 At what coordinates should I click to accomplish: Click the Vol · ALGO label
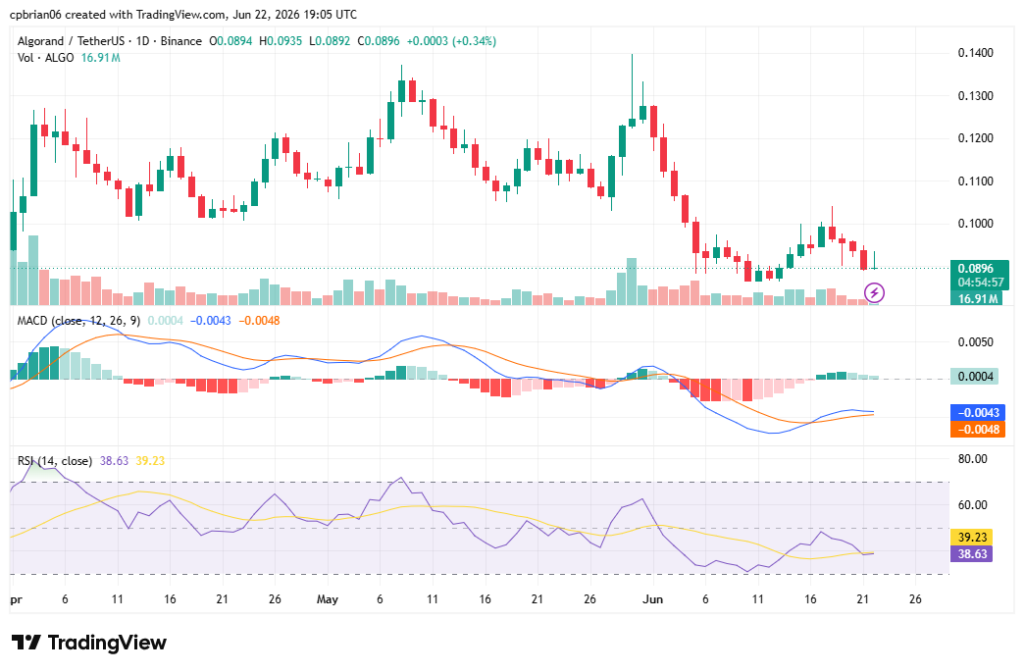[x=46, y=57]
